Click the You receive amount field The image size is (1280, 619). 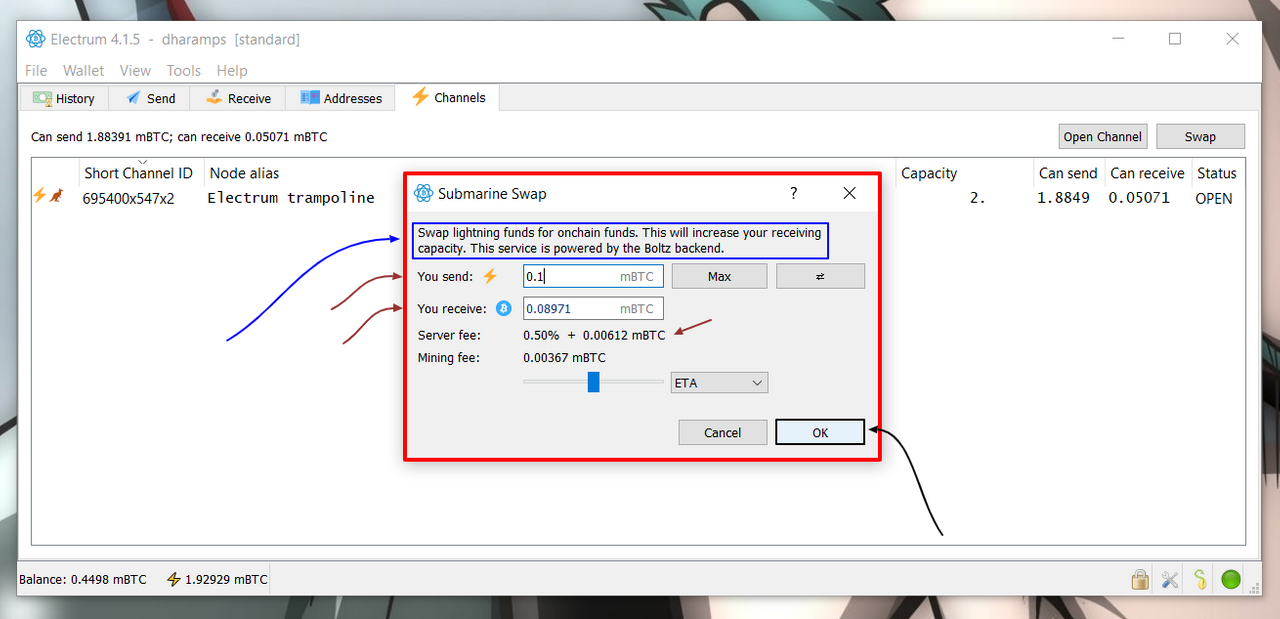click(x=593, y=308)
